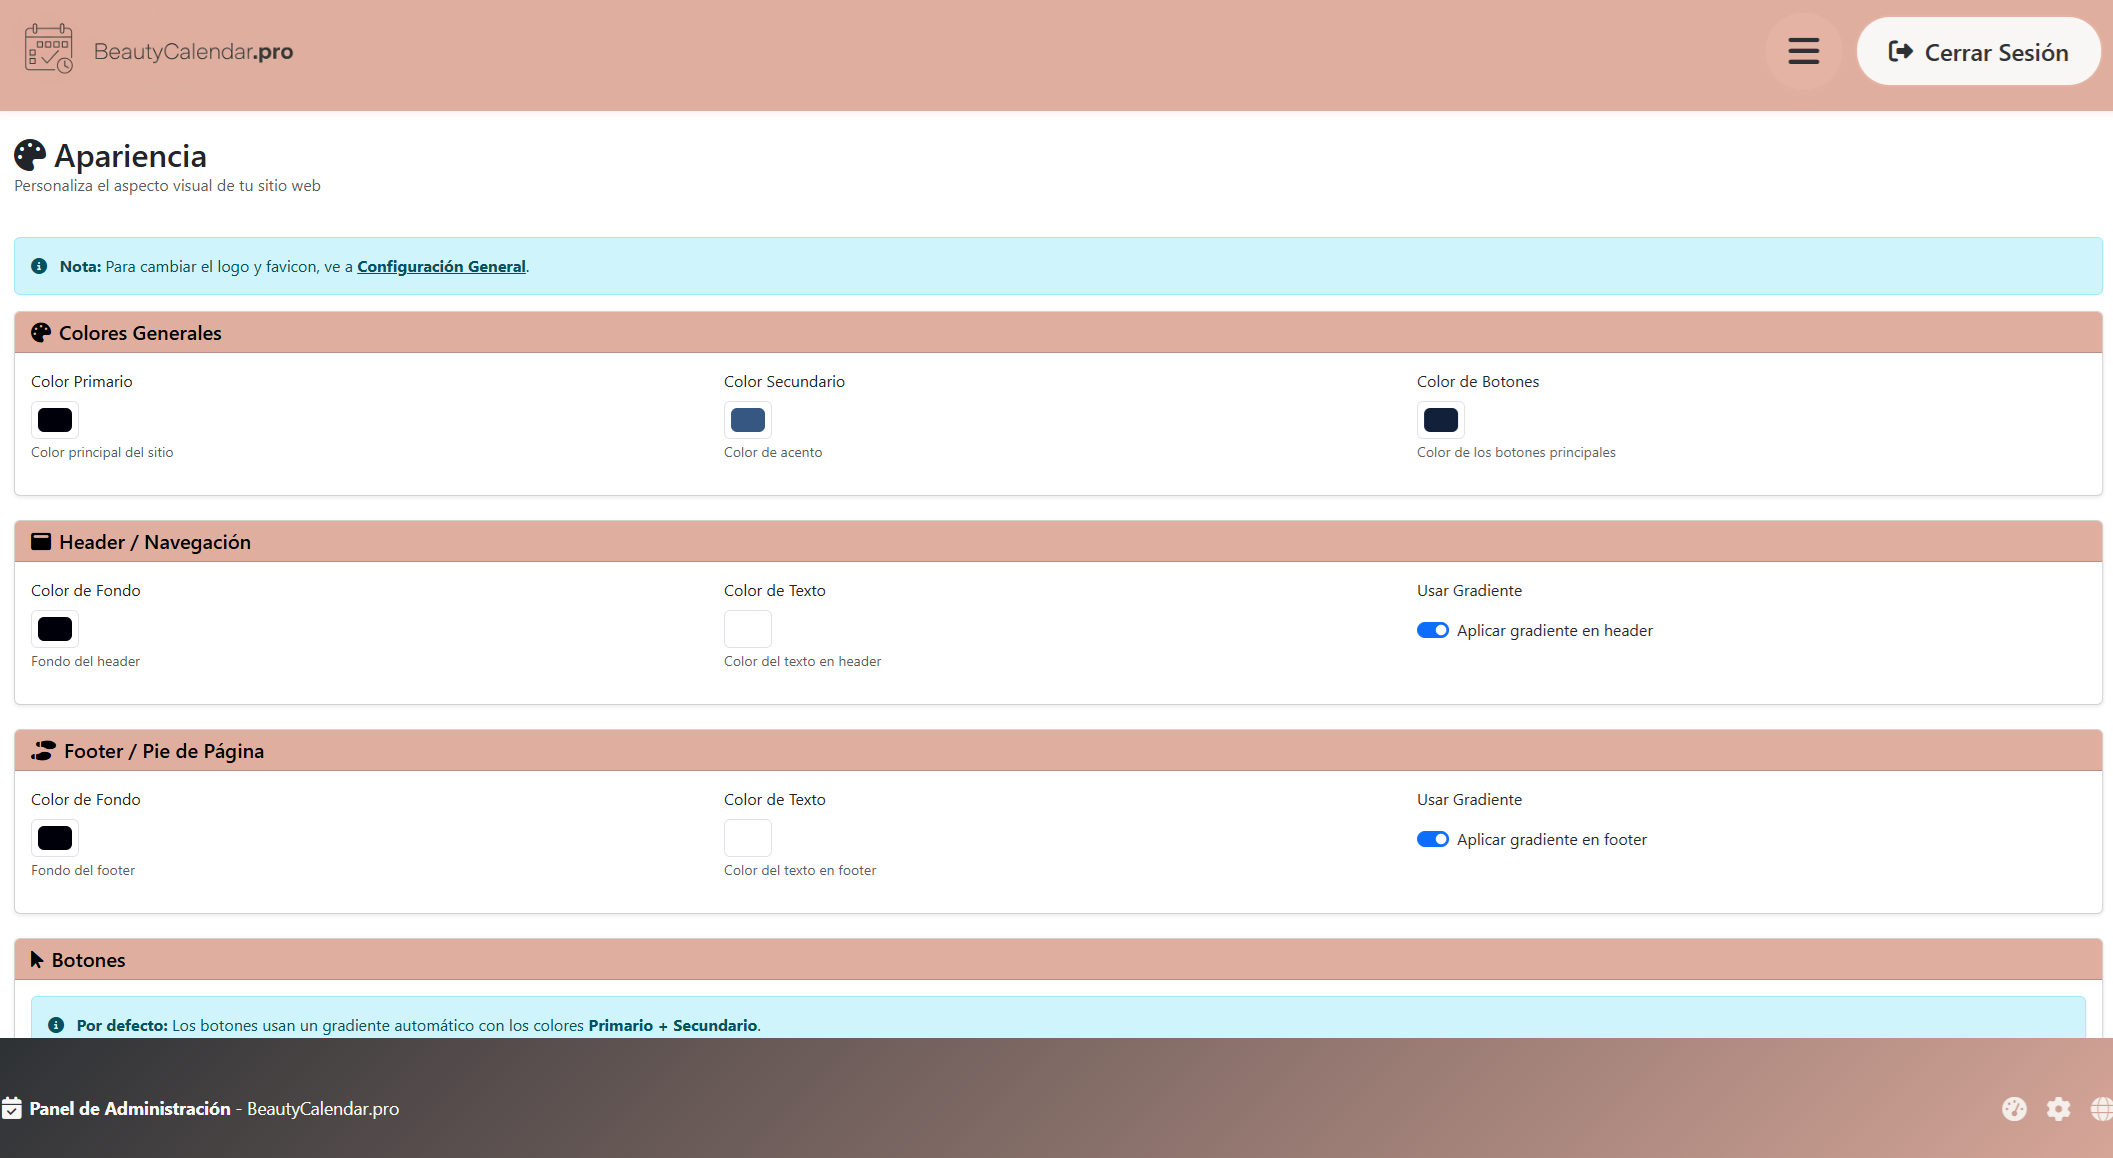Screen dimensions: 2113x1158
Task: Pick footer Color de Fondo swatch
Action: [55, 838]
